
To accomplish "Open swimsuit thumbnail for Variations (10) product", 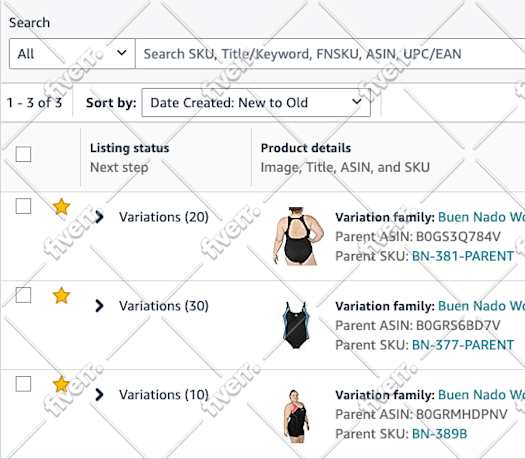I will (x=296, y=416).
